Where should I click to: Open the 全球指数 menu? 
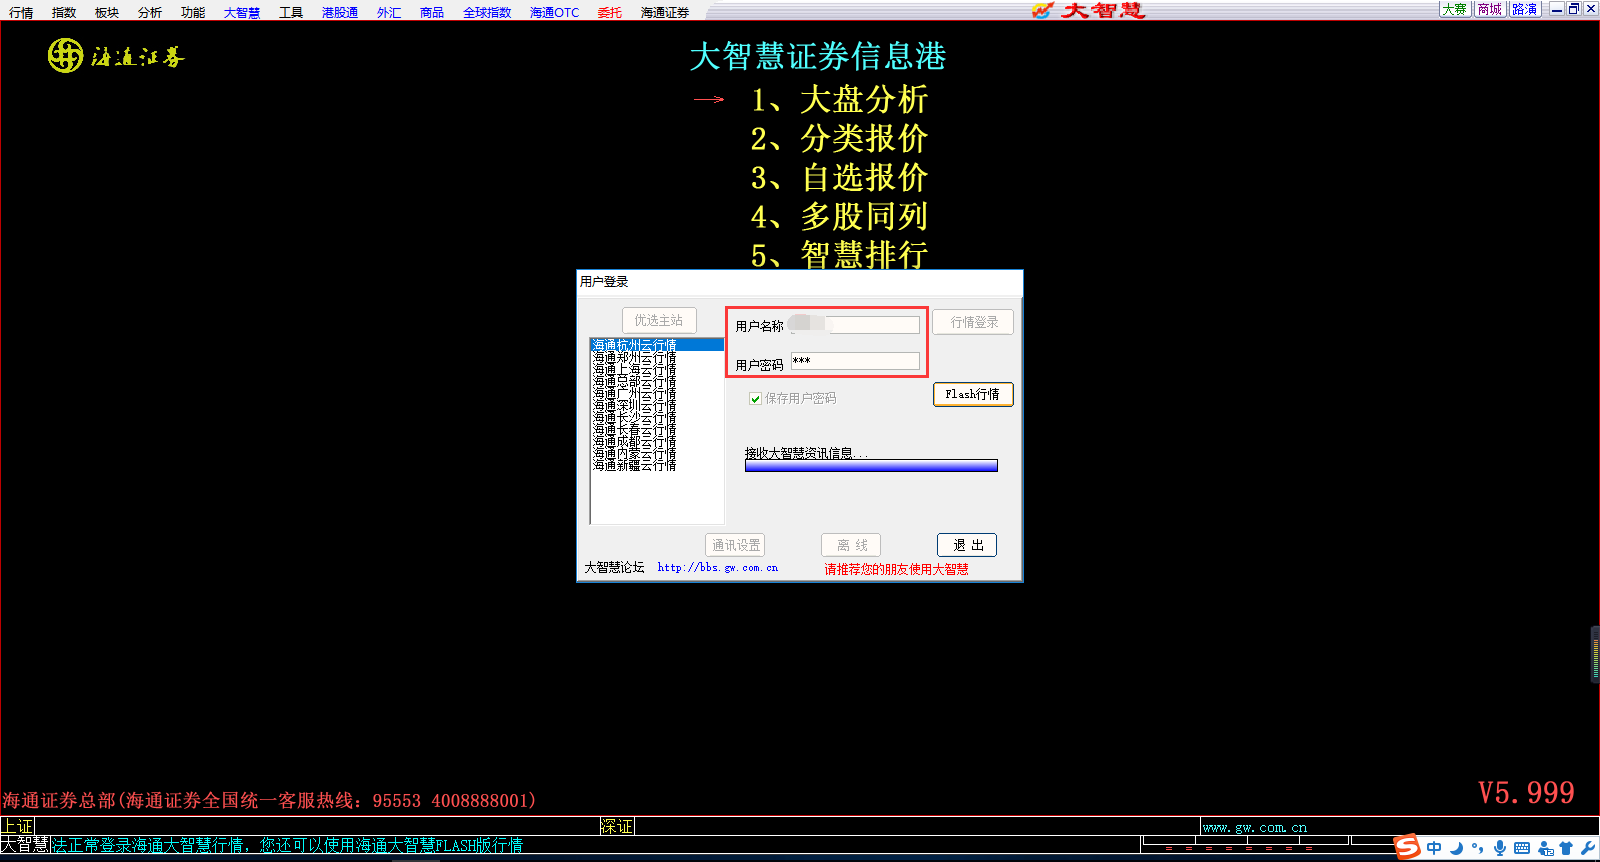click(487, 12)
